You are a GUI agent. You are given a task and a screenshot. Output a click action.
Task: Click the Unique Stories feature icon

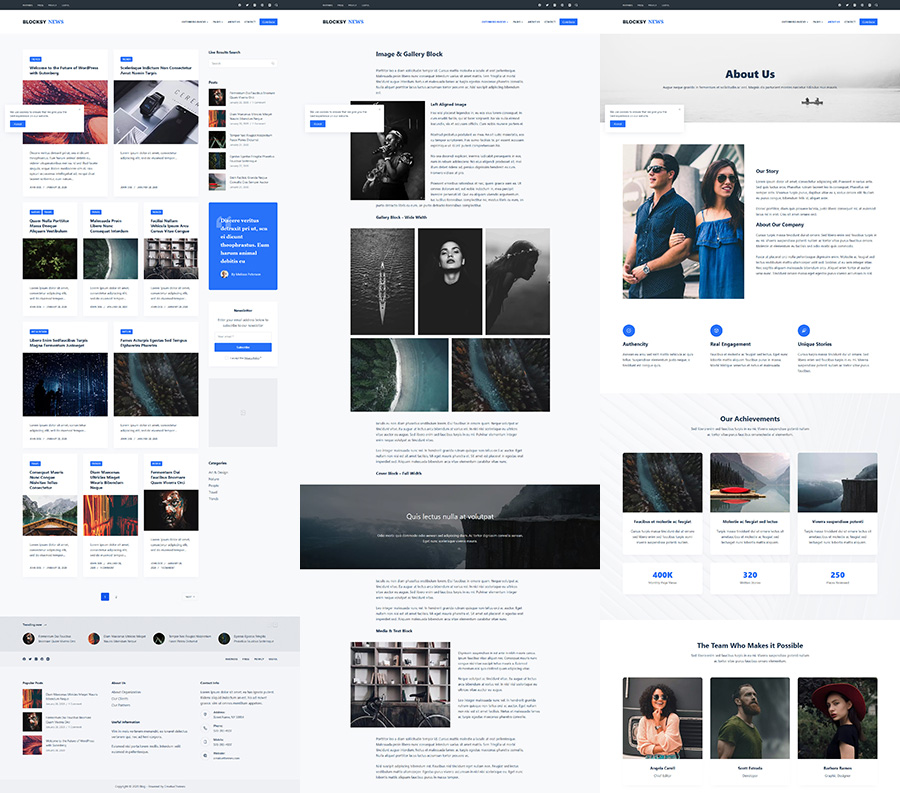(803, 330)
